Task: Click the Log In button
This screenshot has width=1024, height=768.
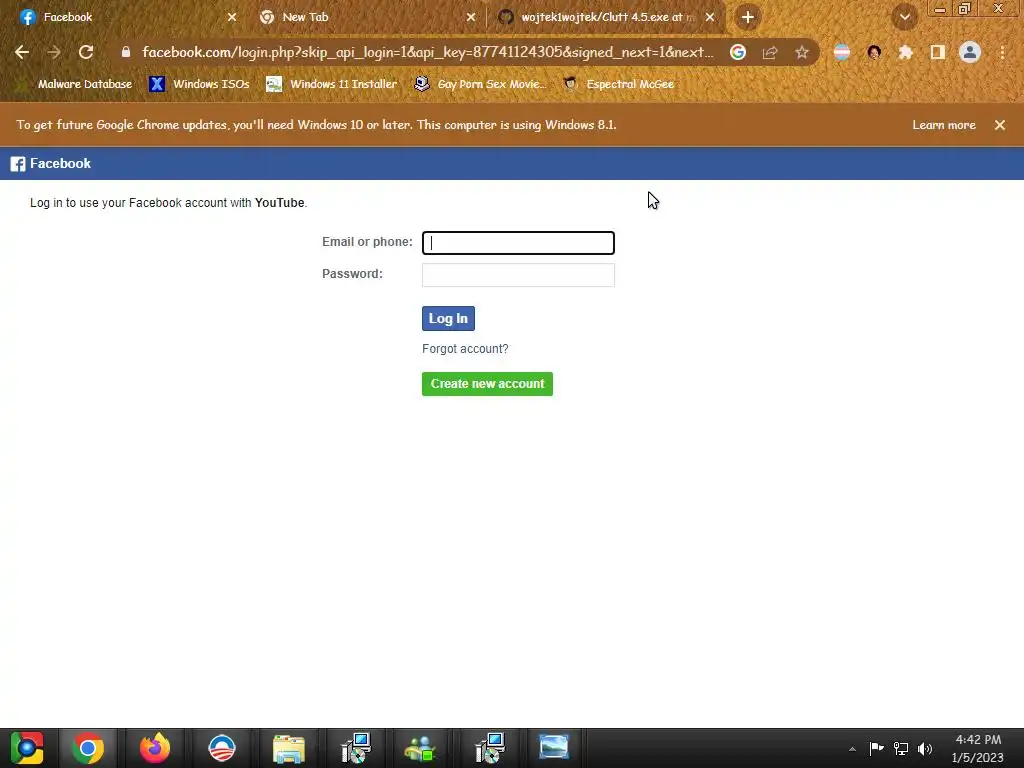Action: [448, 319]
